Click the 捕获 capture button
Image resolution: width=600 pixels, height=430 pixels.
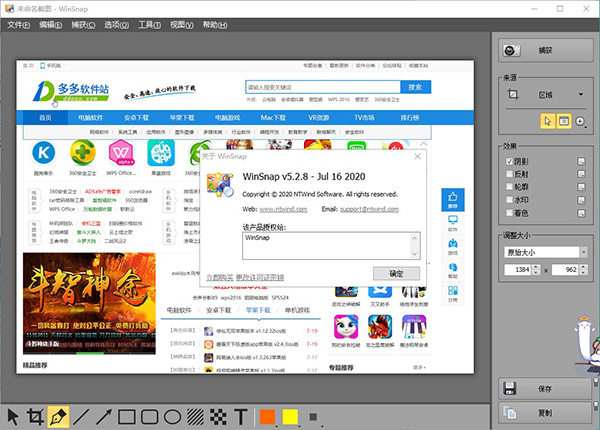546,50
